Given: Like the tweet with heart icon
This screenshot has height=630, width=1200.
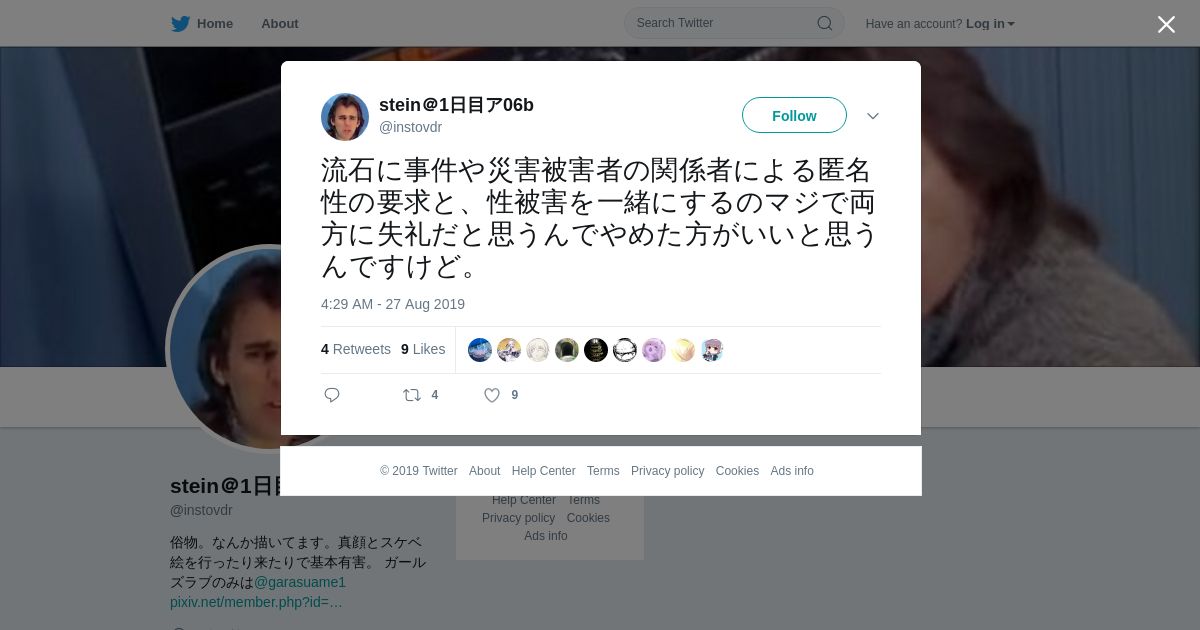Looking at the screenshot, I should [492, 395].
